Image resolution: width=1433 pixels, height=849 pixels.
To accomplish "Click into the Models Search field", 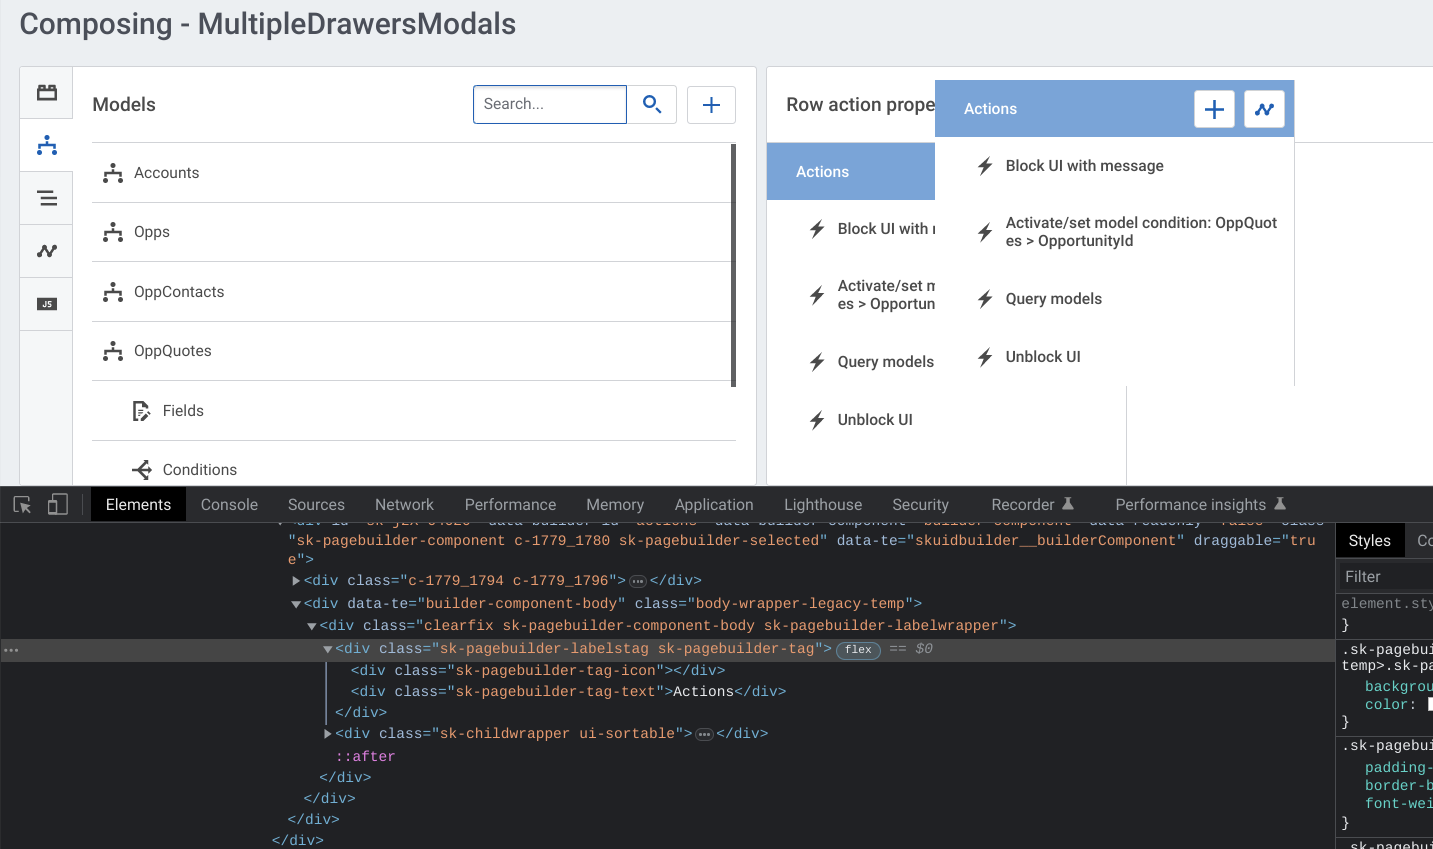I will pos(550,104).
